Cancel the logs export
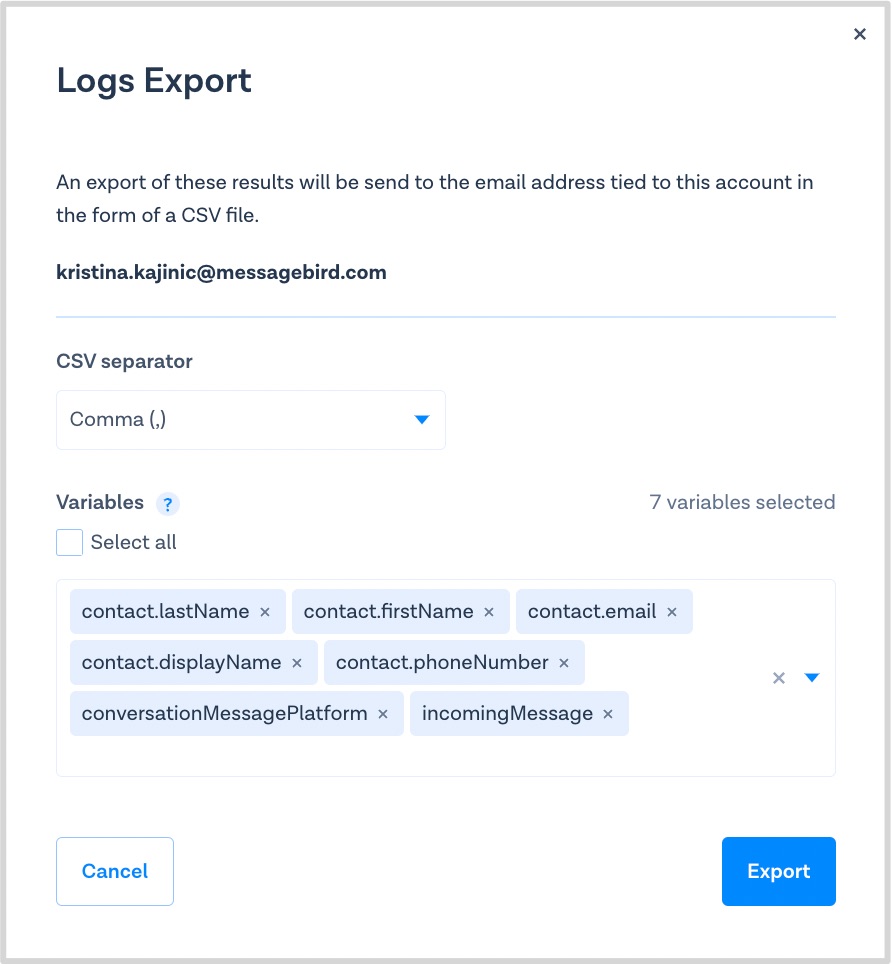 click(x=115, y=871)
